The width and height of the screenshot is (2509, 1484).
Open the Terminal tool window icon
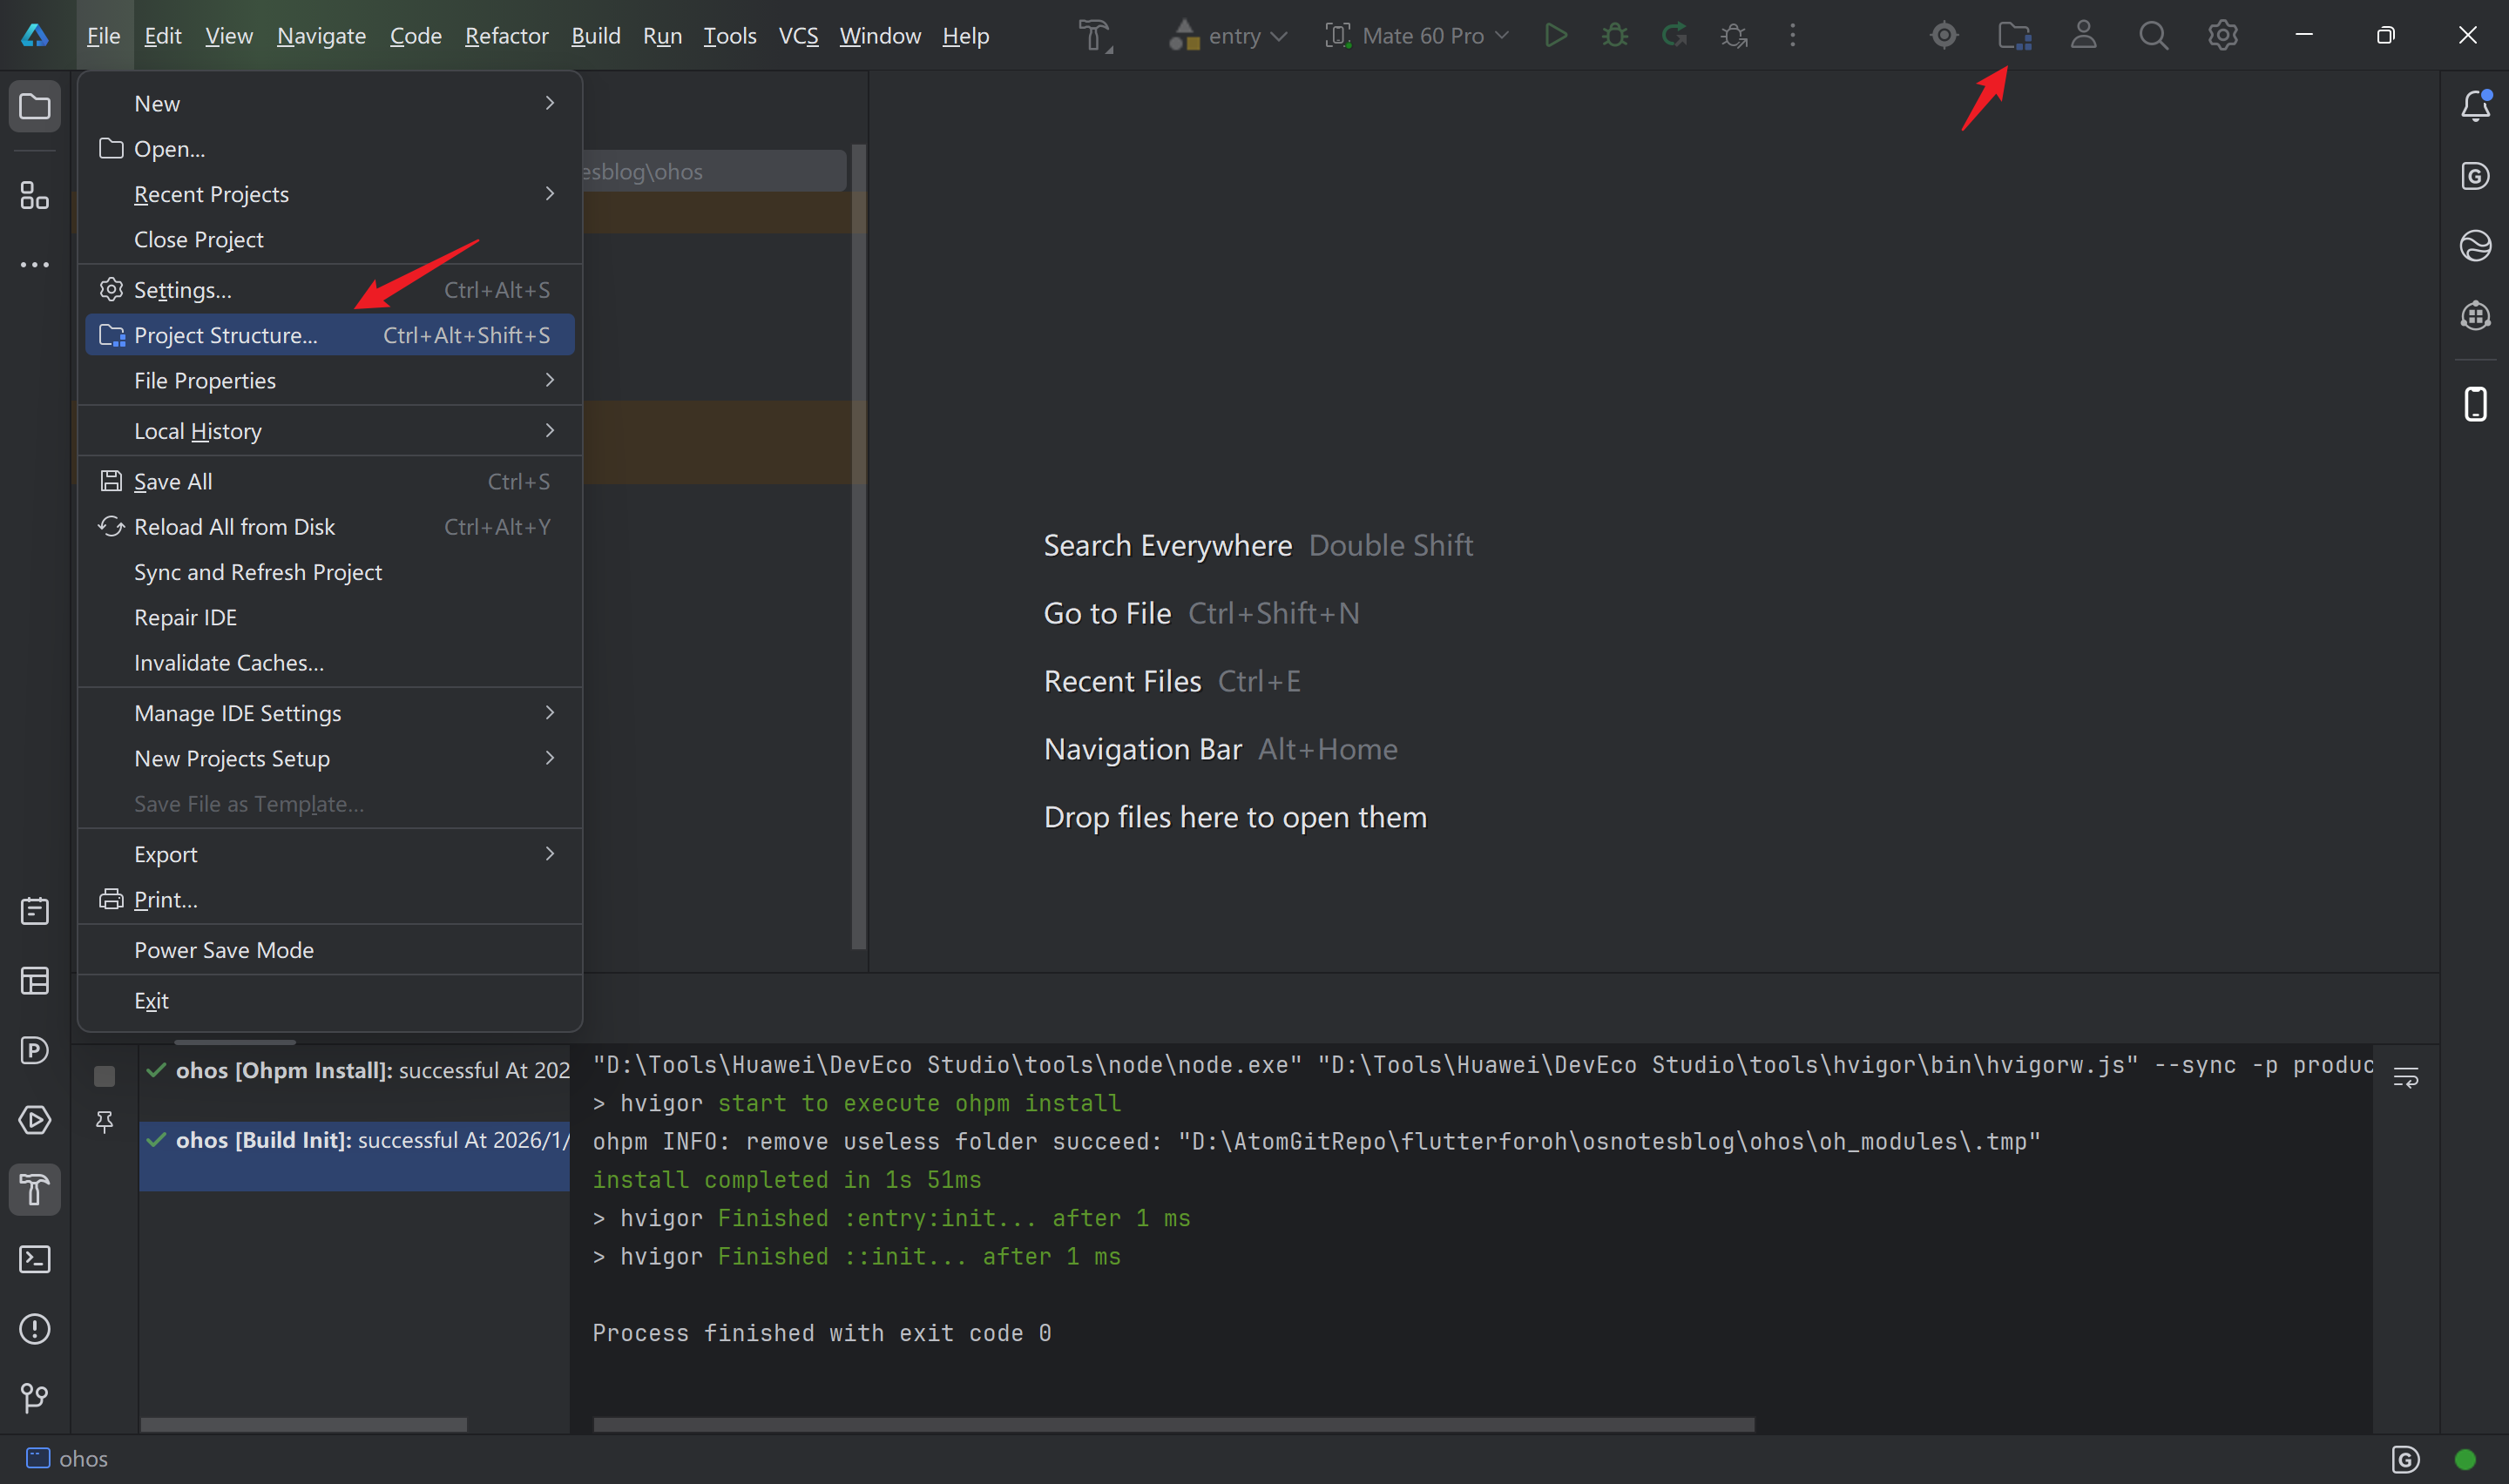[x=35, y=1259]
